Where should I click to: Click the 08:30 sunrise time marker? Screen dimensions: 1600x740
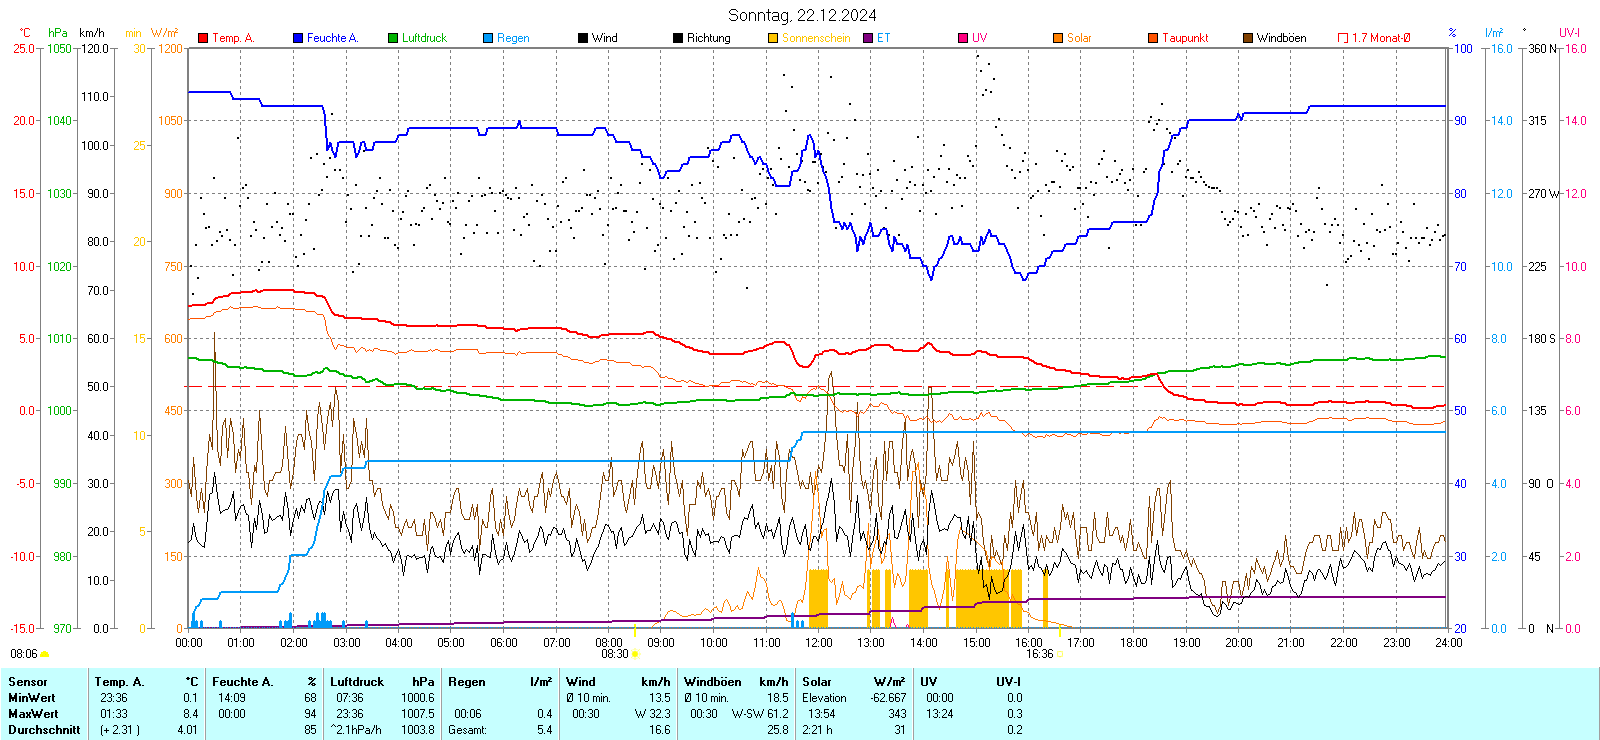(614, 654)
